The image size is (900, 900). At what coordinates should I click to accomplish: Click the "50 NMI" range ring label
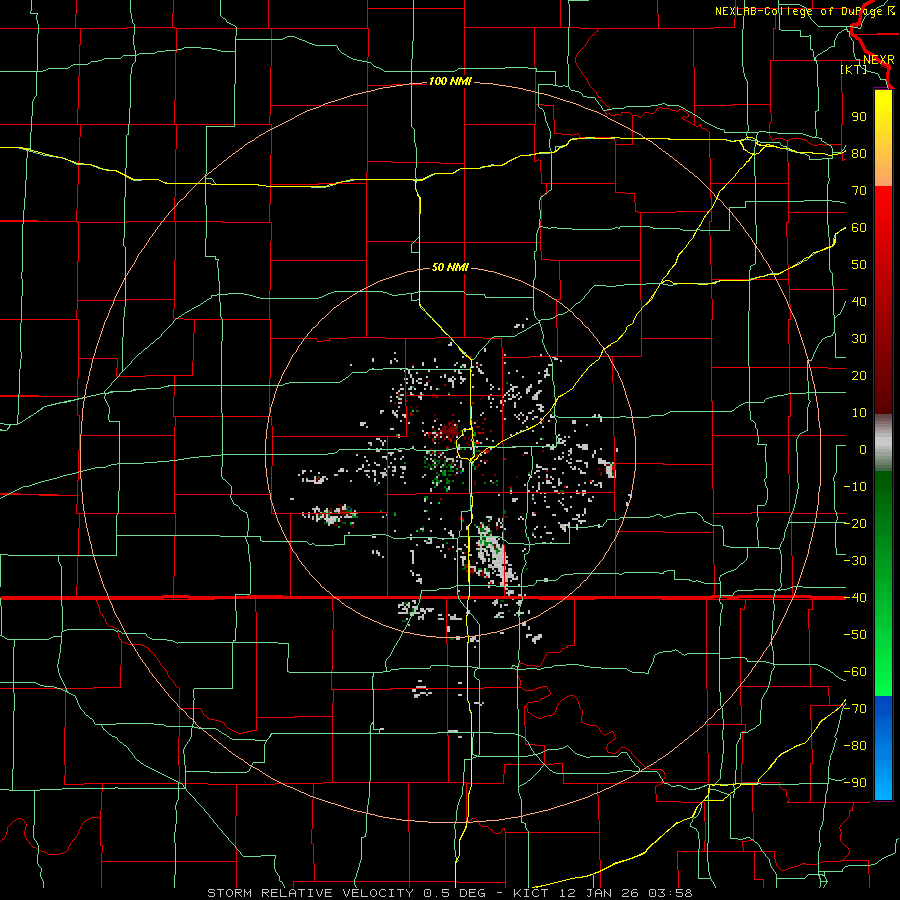[450, 267]
